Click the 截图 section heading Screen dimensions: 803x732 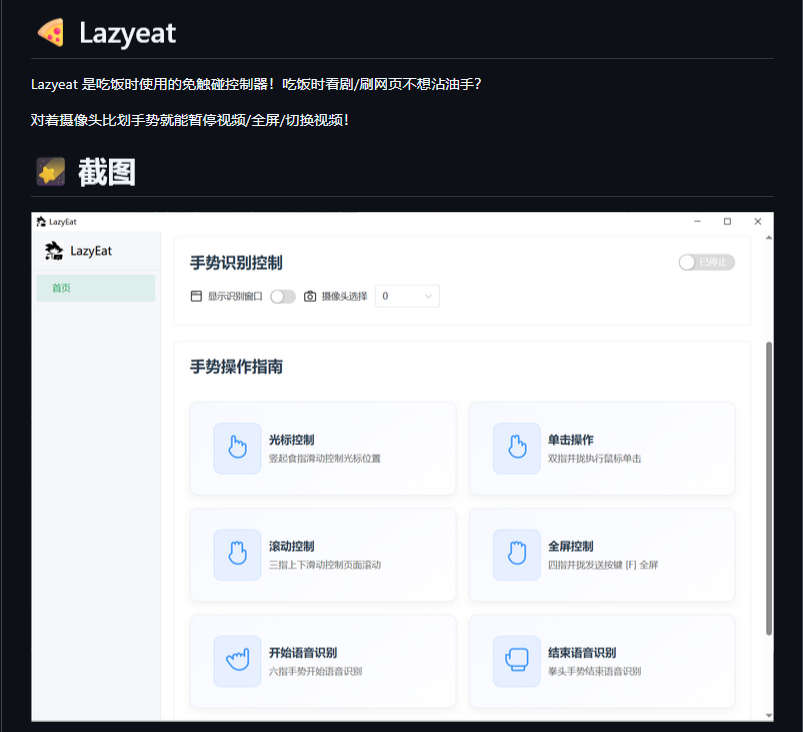(x=107, y=172)
